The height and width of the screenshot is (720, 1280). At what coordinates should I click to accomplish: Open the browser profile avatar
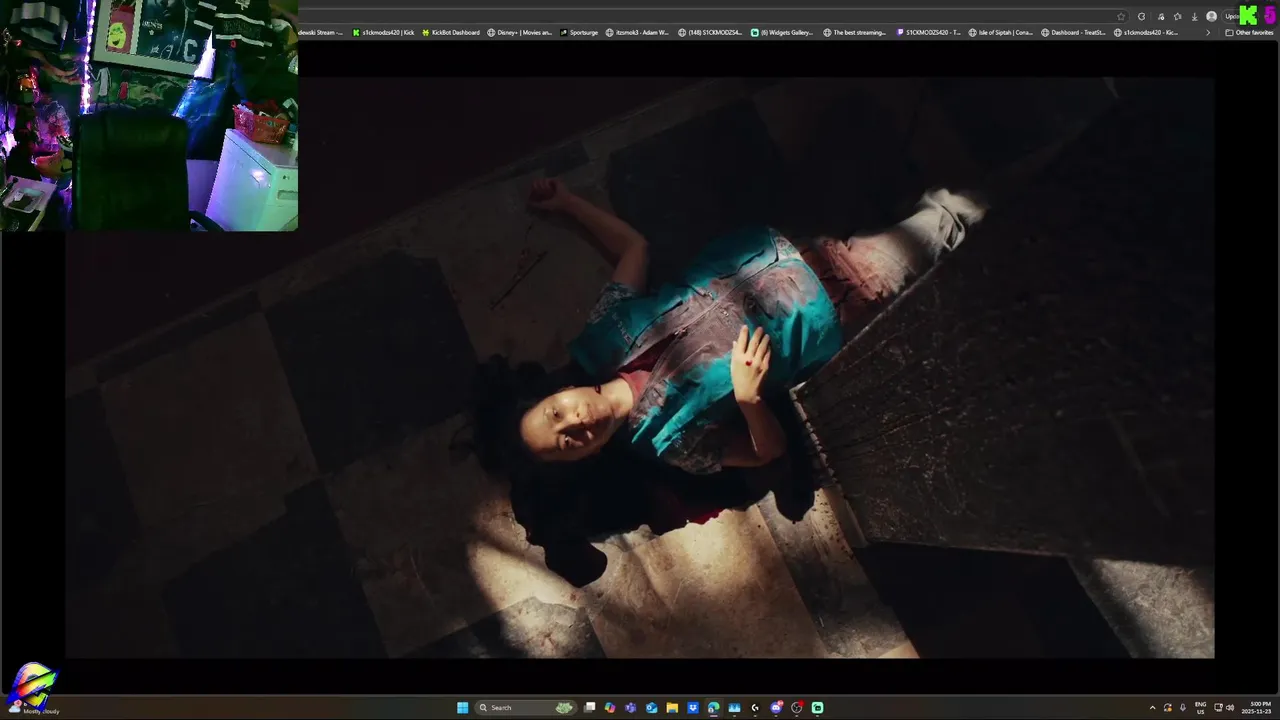pyautogui.click(x=1211, y=17)
